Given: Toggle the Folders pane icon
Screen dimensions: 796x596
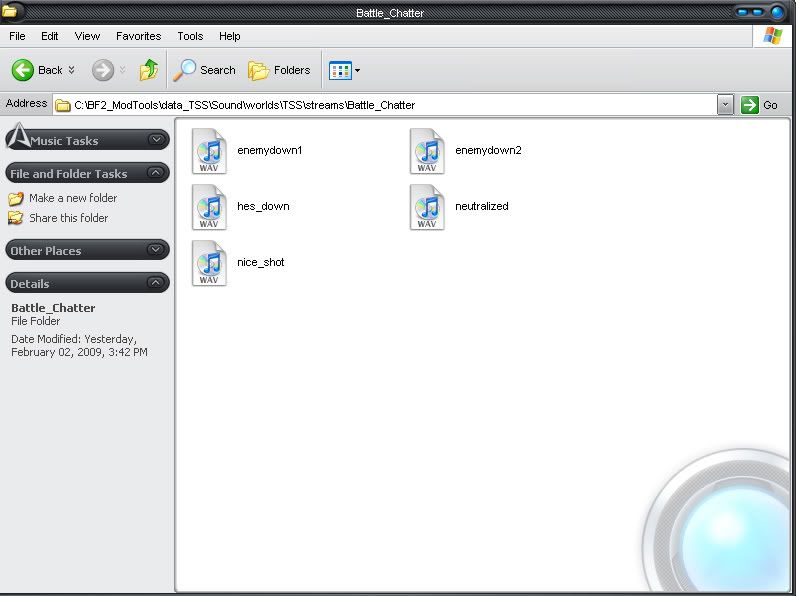Looking at the screenshot, I should tap(259, 71).
